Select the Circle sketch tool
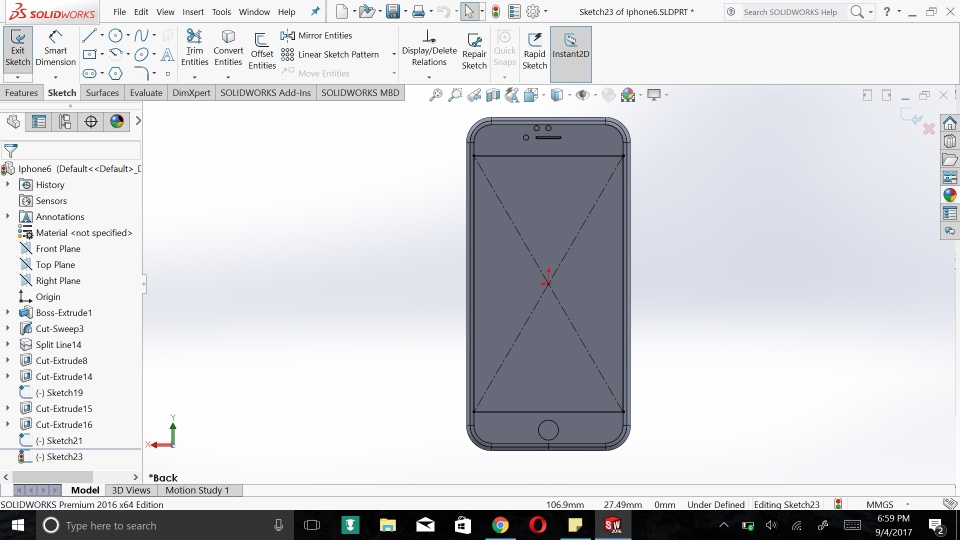The image size is (960, 540). tap(115, 36)
